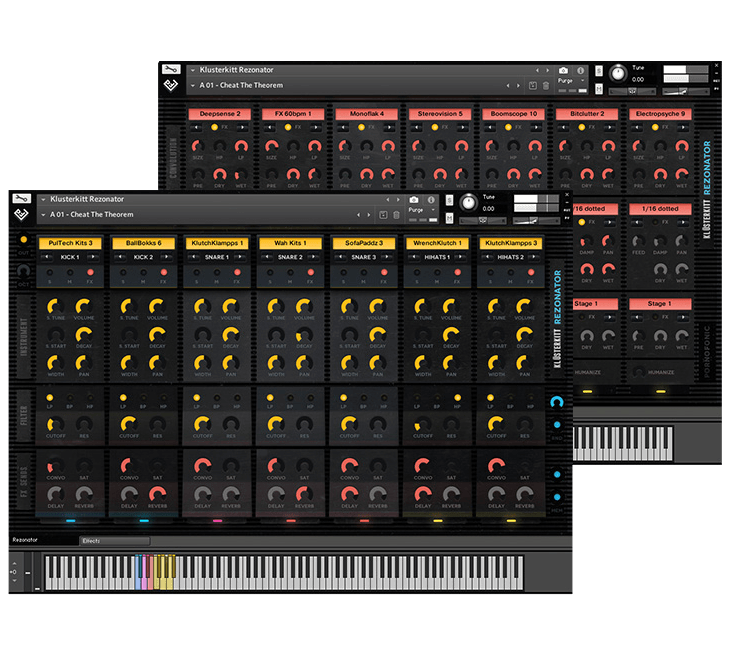The height and width of the screenshot is (655, 730).
Task: Click the full 1/16 dotted button in the back window
Action: tap(660, 209)
